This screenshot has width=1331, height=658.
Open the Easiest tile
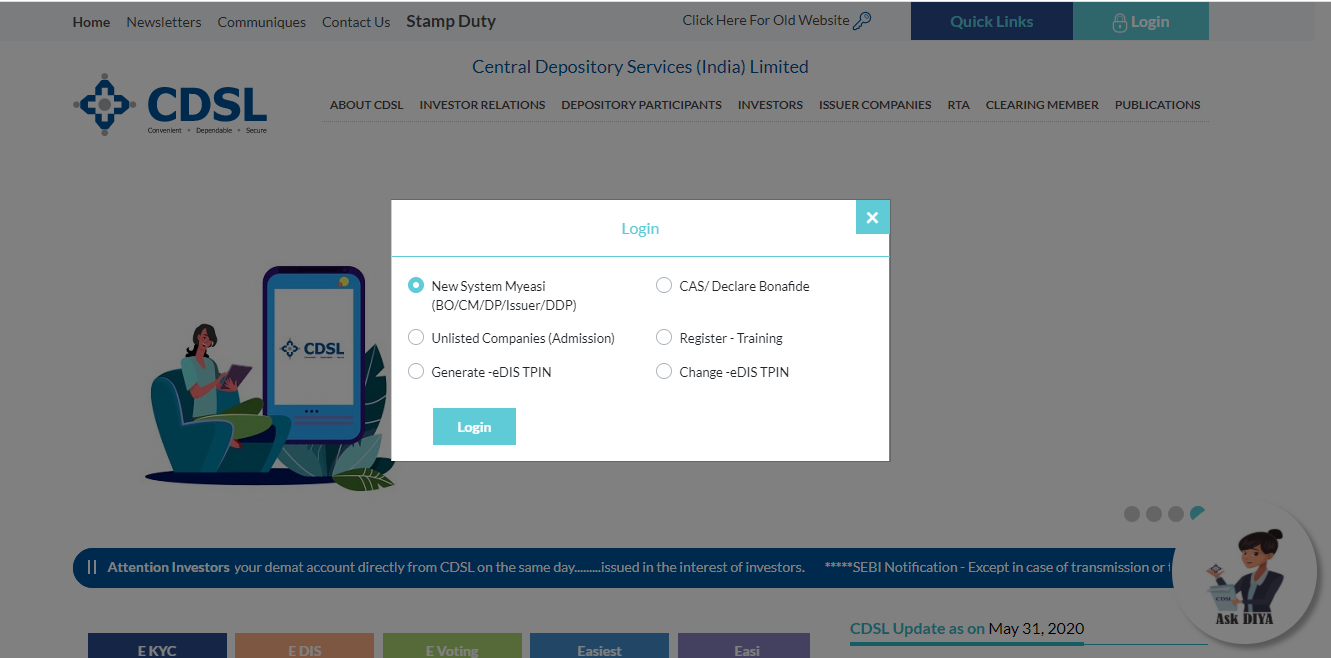599,646
